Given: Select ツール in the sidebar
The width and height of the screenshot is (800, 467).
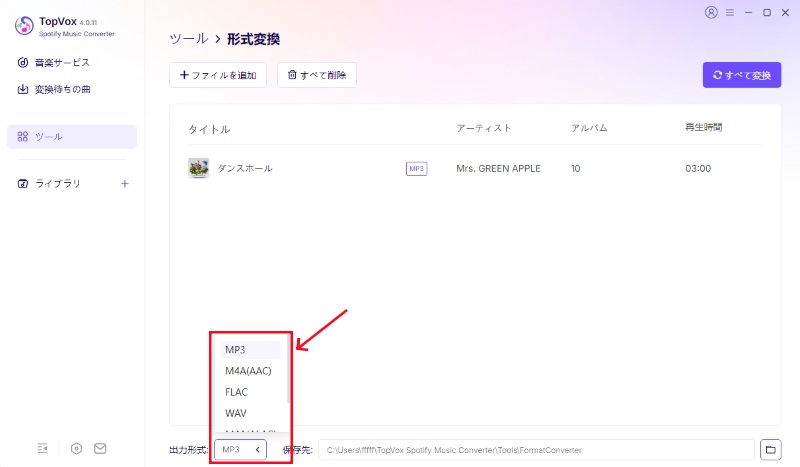Looking at the screenshot, I should tap(72, 136).
